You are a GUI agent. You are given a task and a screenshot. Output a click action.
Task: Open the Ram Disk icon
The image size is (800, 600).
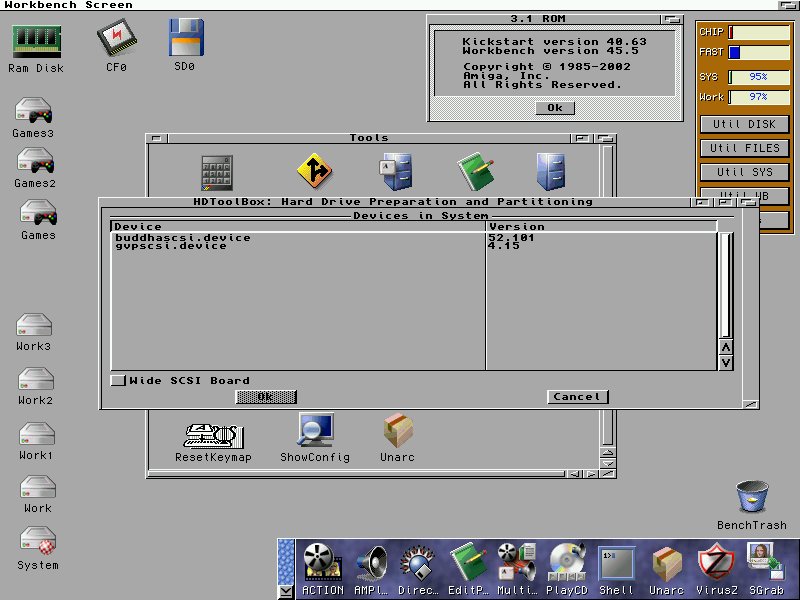coord(36,41)
